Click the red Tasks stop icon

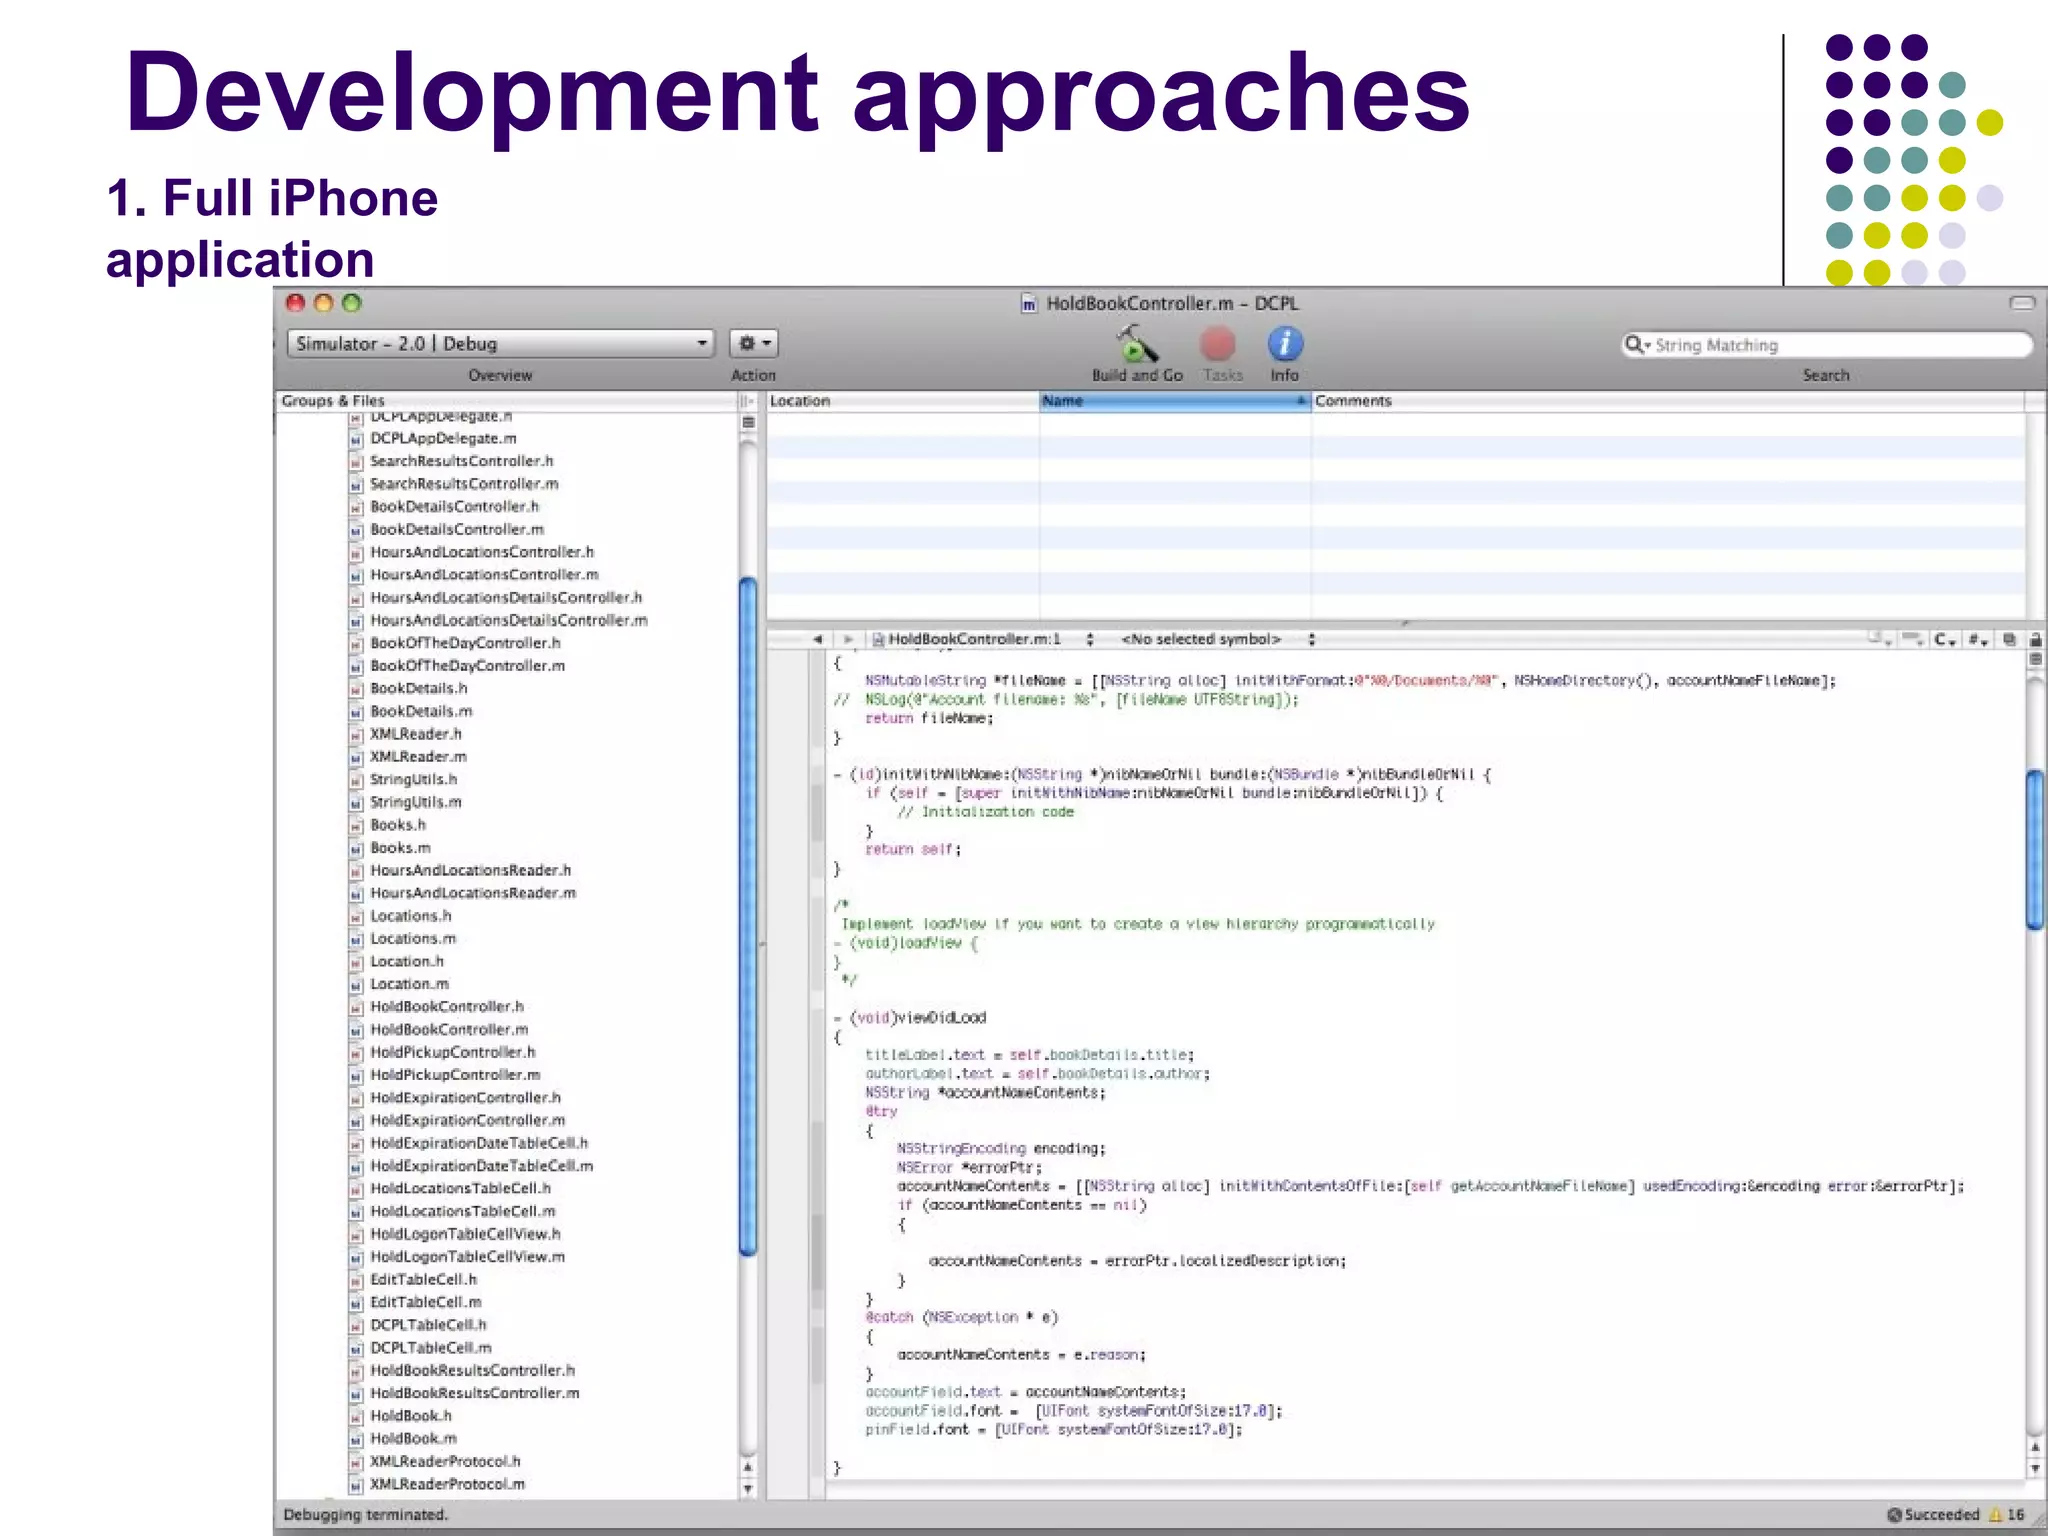[1217, 344]
